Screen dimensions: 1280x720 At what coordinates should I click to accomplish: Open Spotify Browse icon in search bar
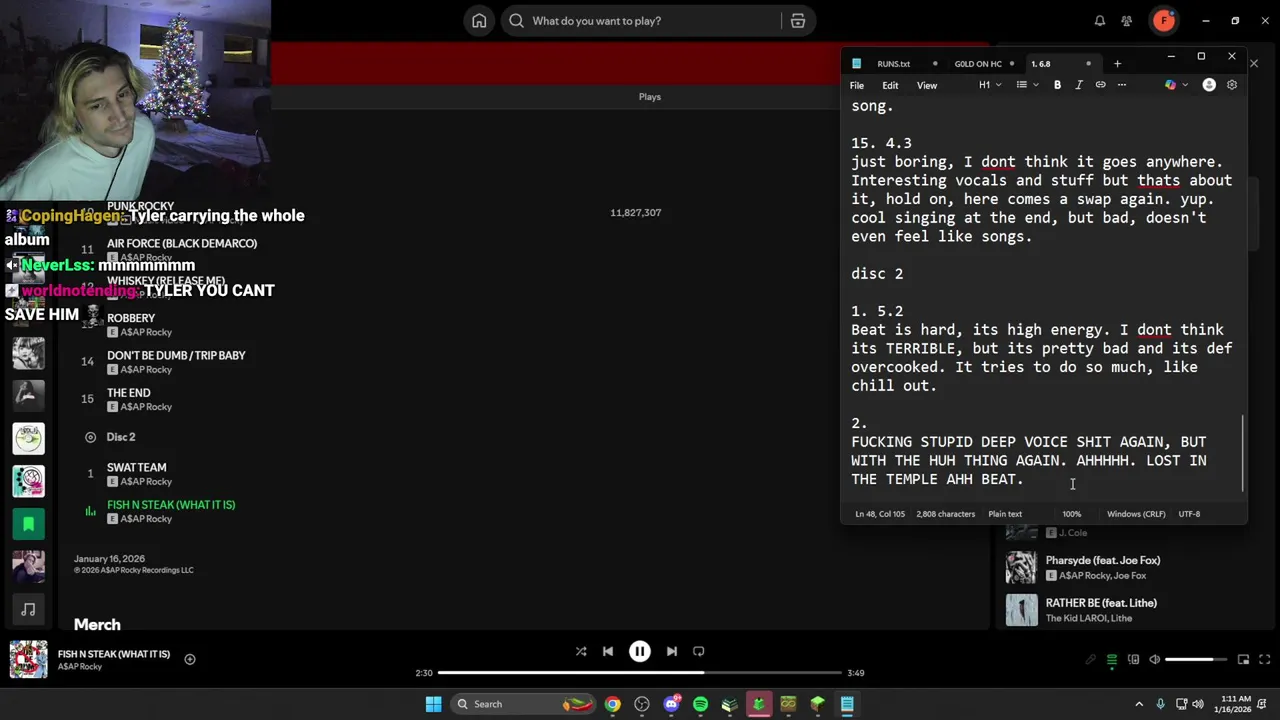798,21
